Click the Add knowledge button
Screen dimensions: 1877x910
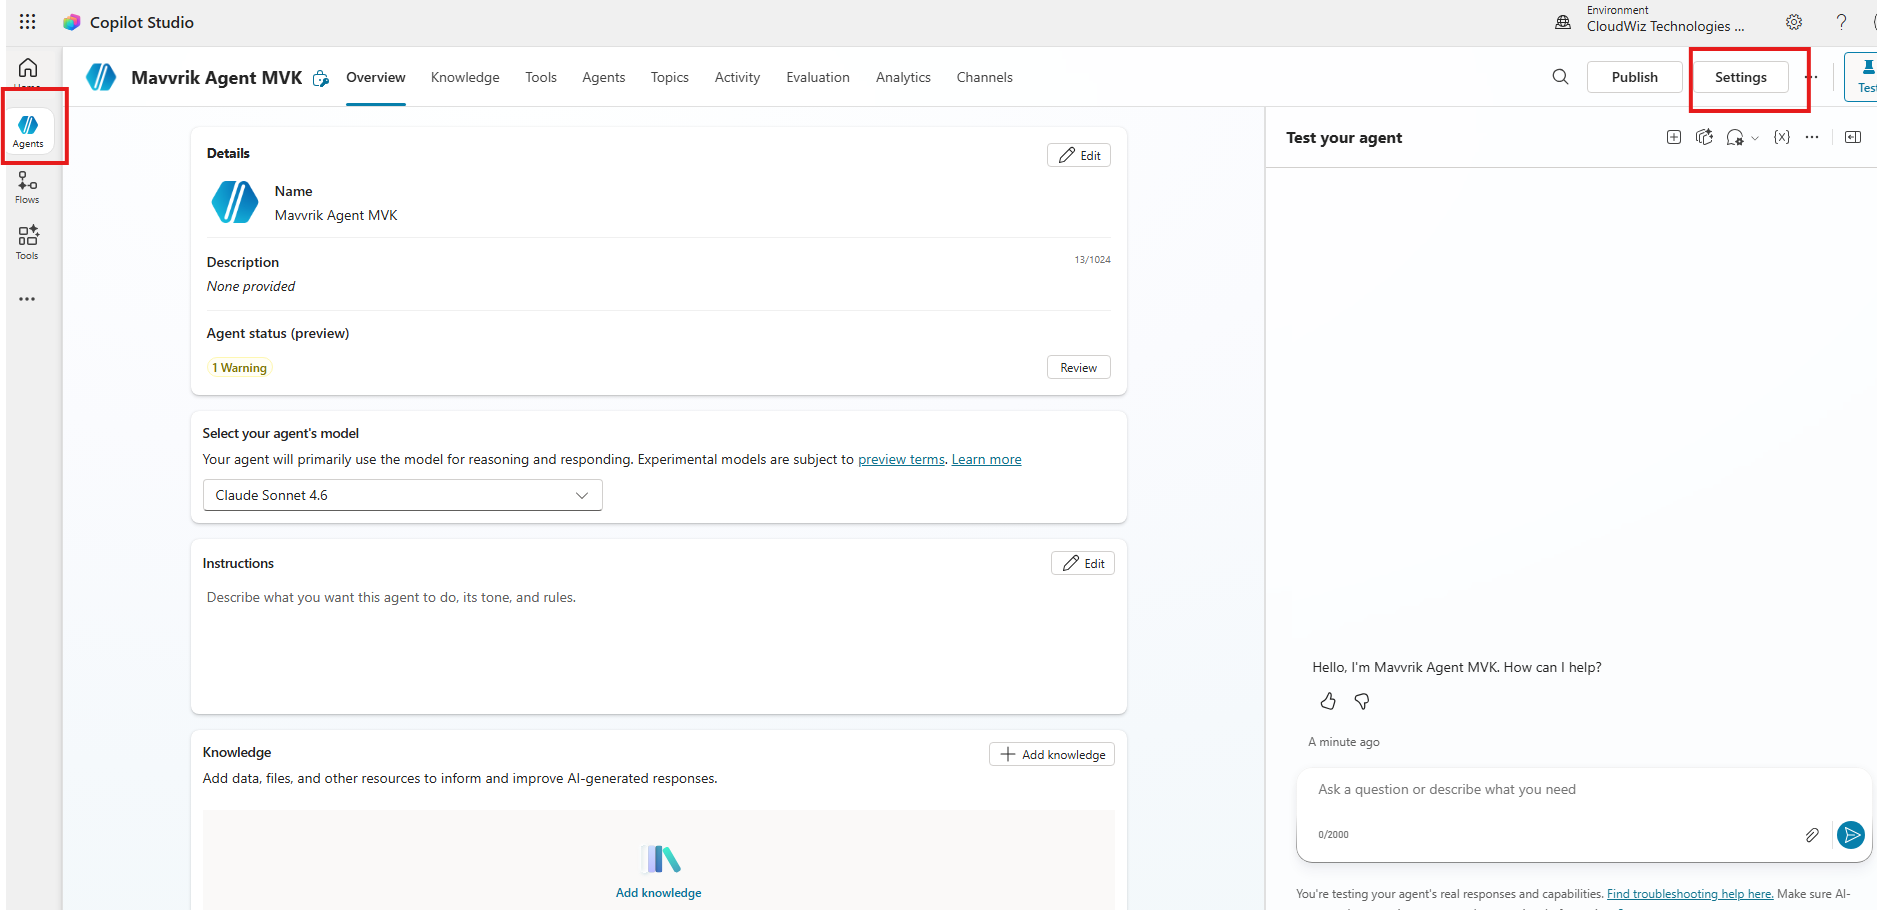pos(1052,754)
